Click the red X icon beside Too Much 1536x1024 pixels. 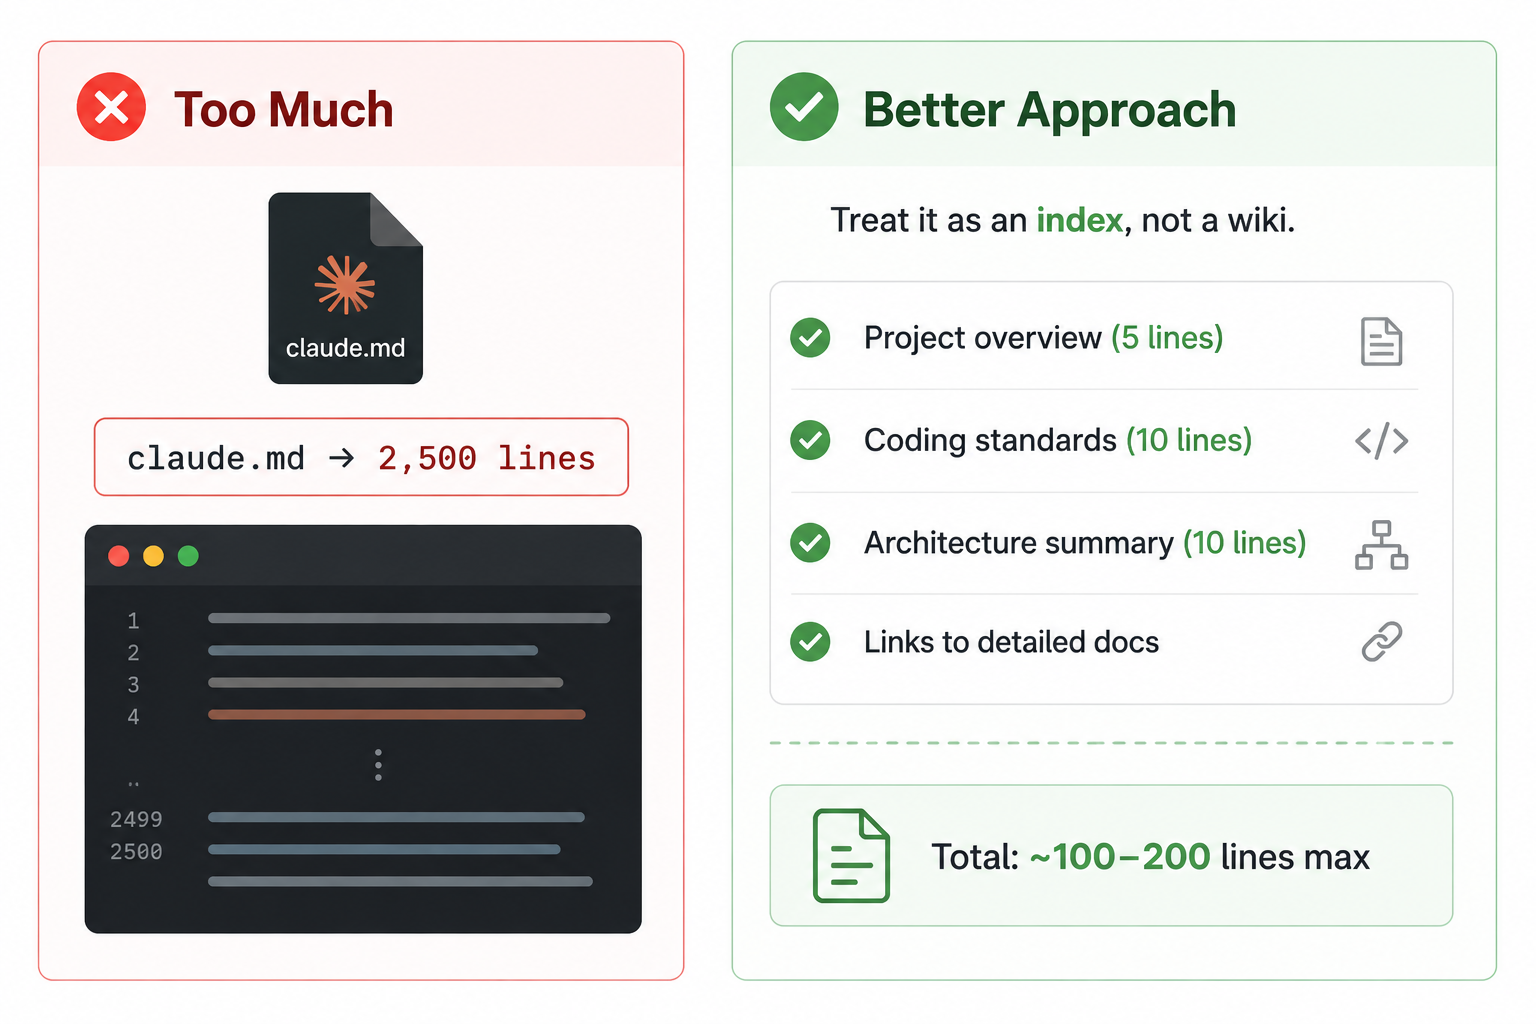click(x=111, y=107)
